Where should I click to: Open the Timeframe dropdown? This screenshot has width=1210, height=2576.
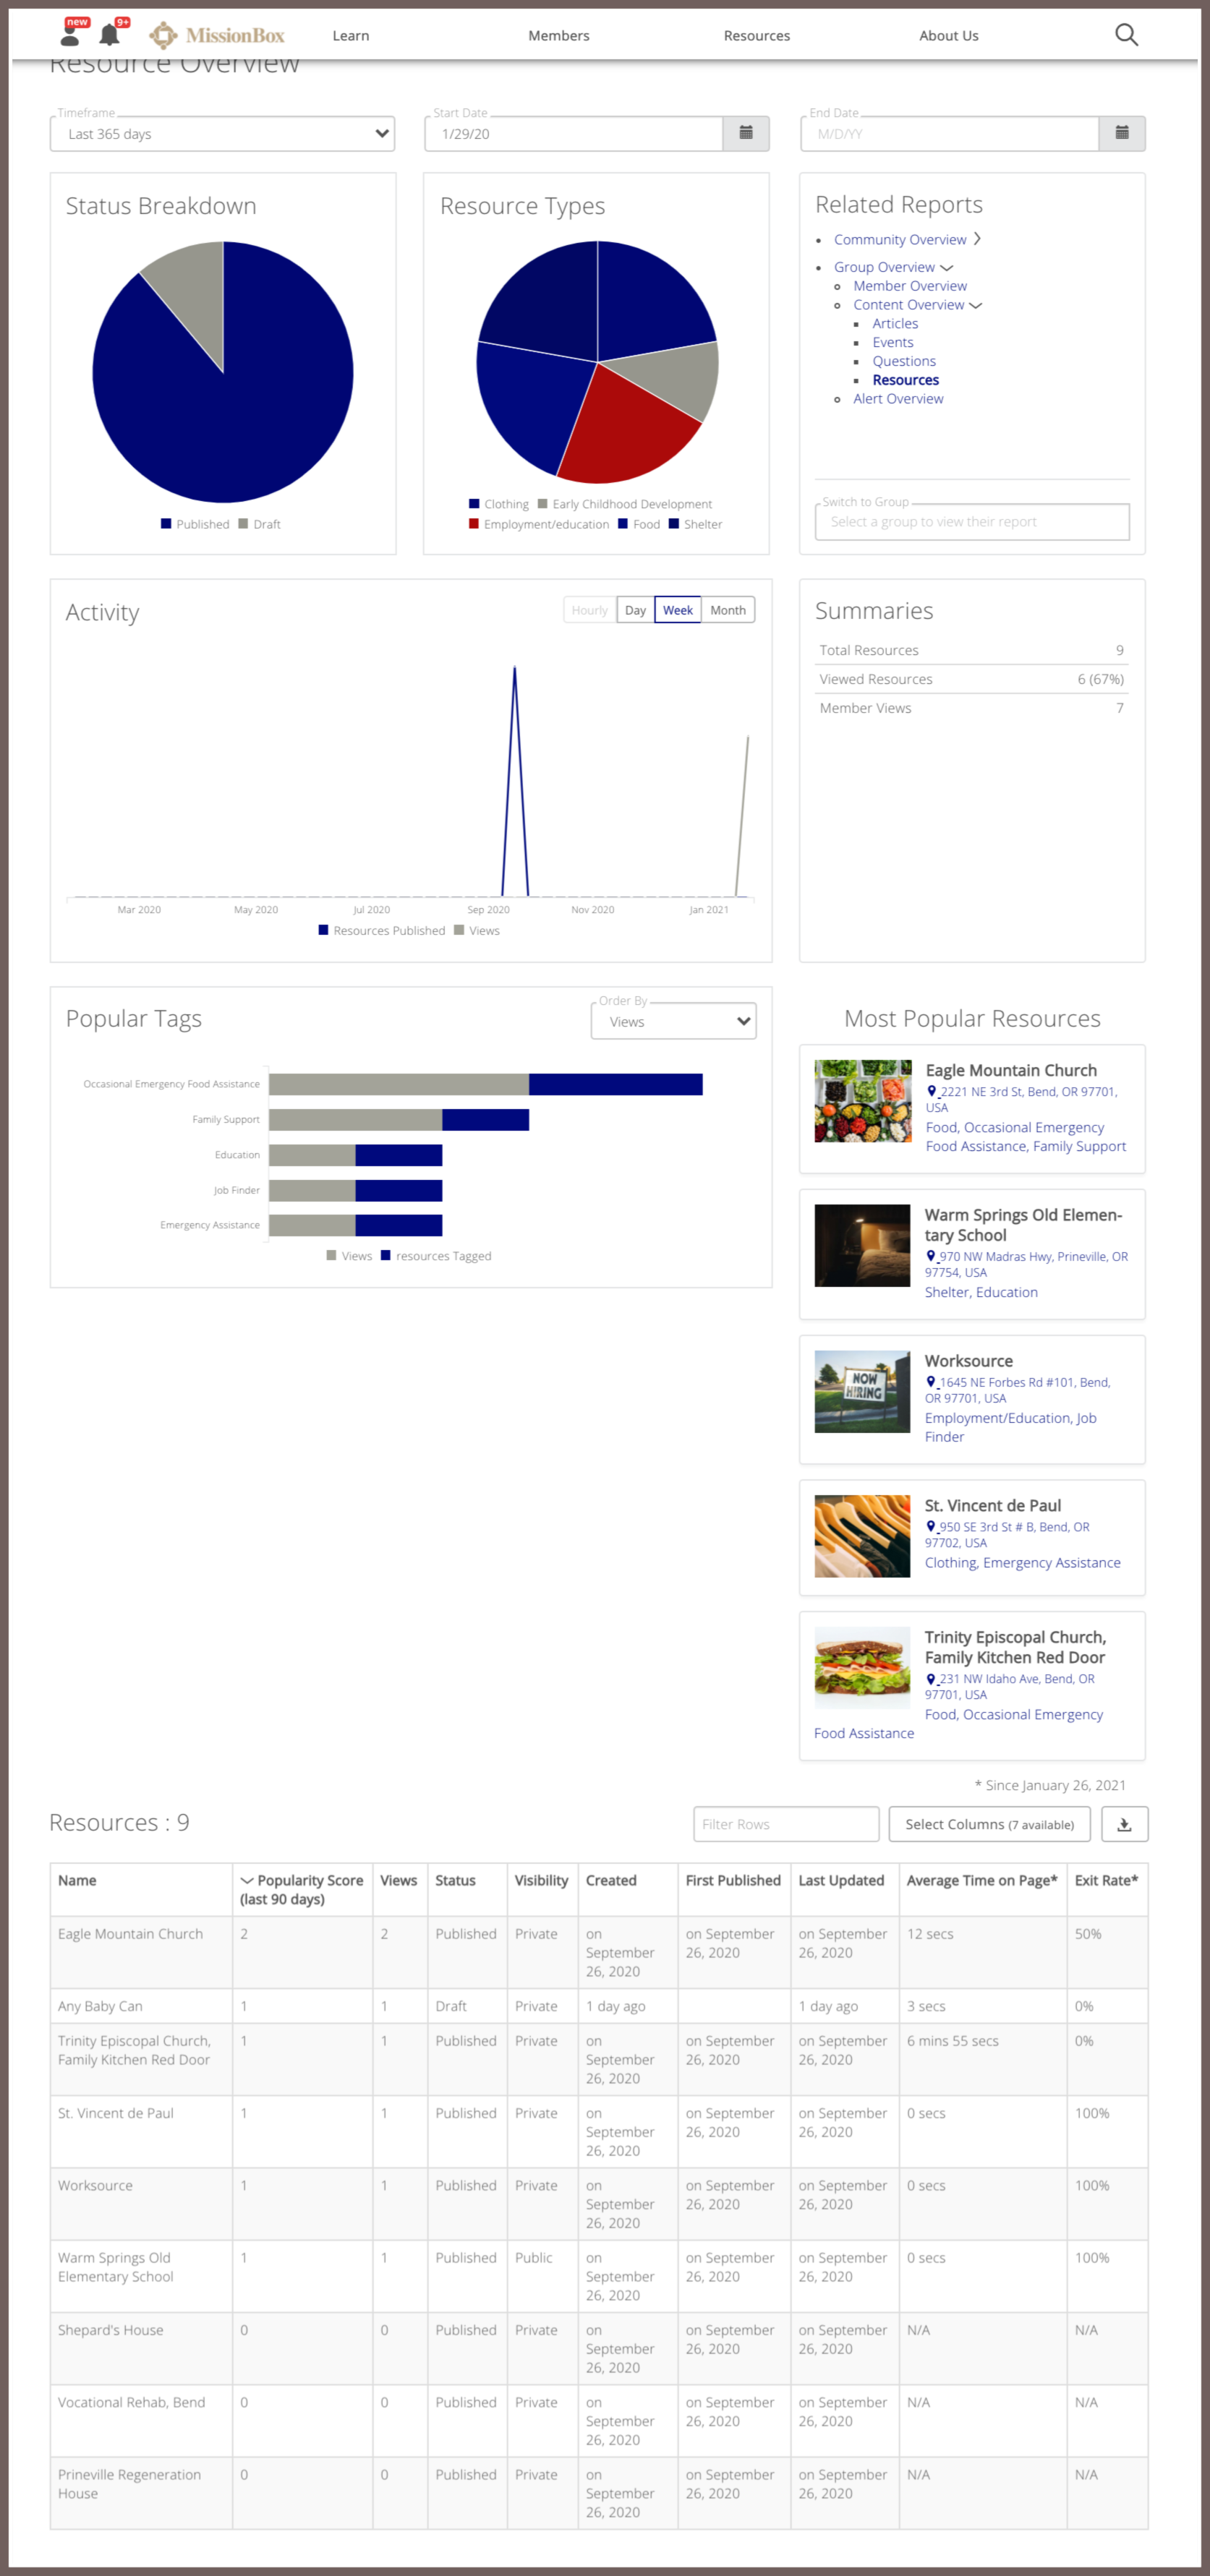click(x=222, y=134)
